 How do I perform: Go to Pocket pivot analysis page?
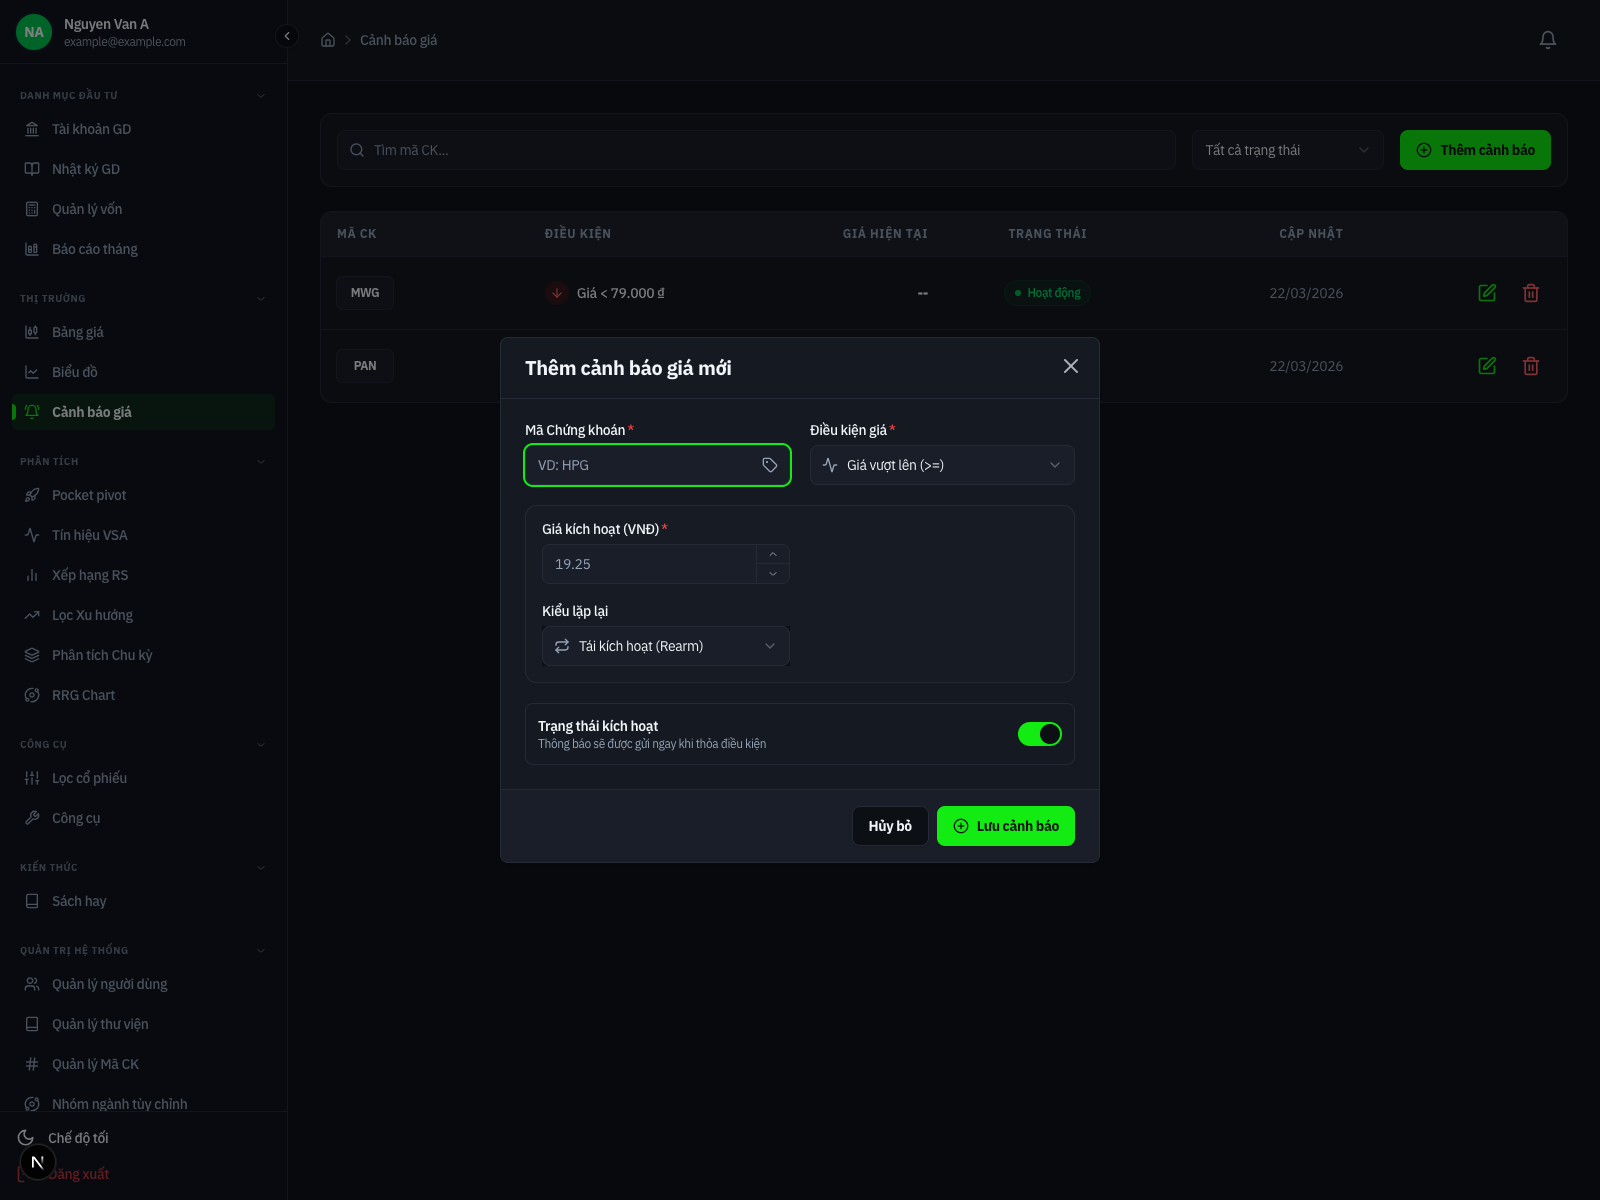[x=89, y=495]
